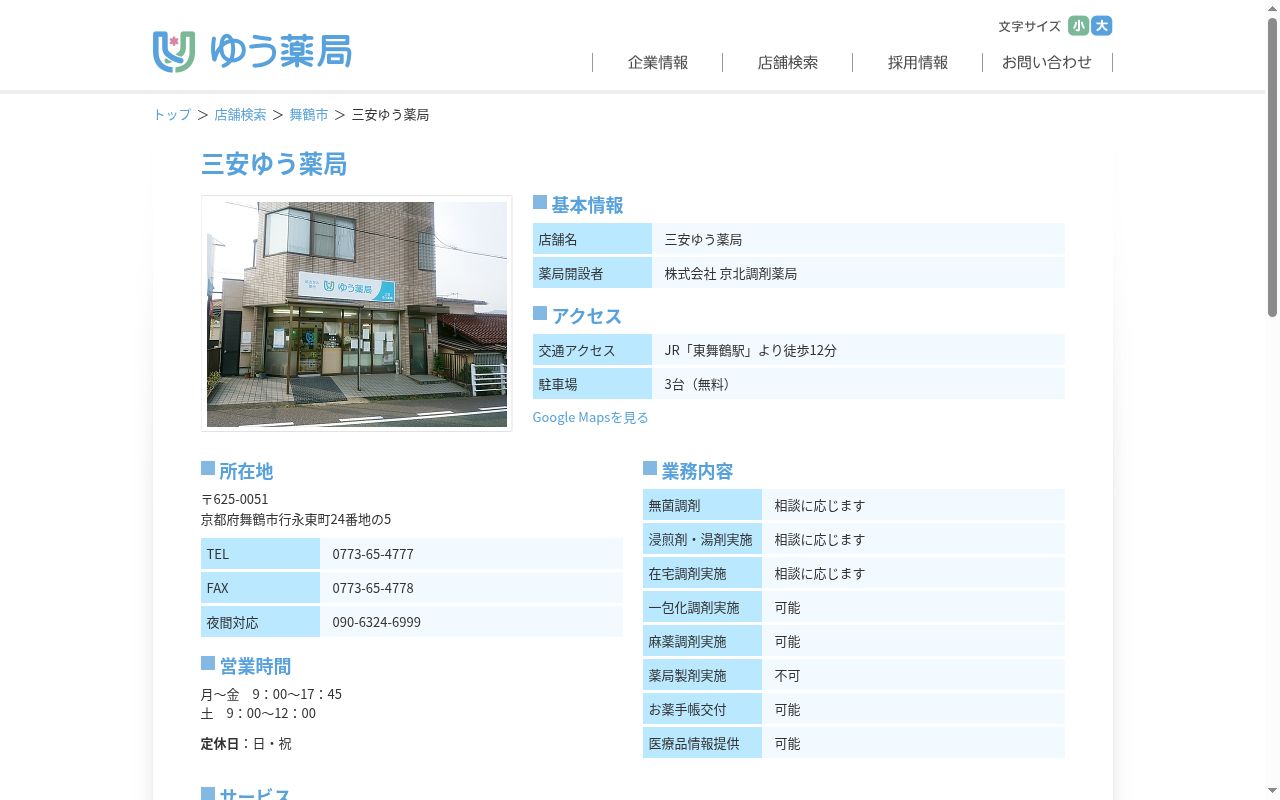This screenshot has height=800, width=1280.
Task: Click the アクセス section heading
Action: 587,316
